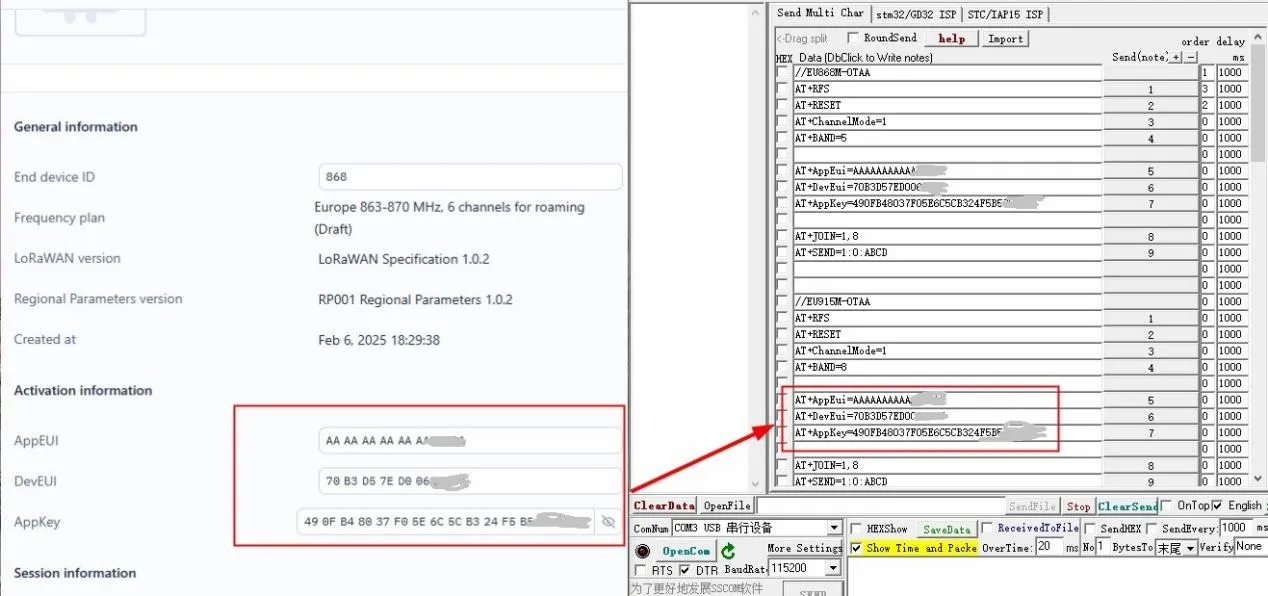Toggle the DTR checkbox
1268x596 pixels.
tap(685, 570)
